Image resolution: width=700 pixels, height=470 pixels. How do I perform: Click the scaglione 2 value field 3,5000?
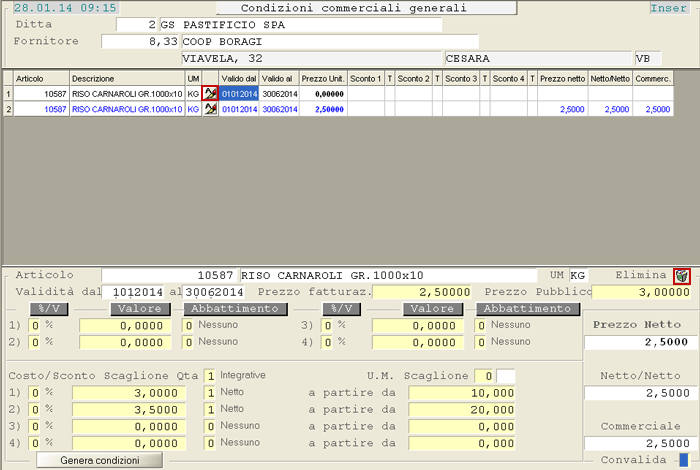pos(129,410)
